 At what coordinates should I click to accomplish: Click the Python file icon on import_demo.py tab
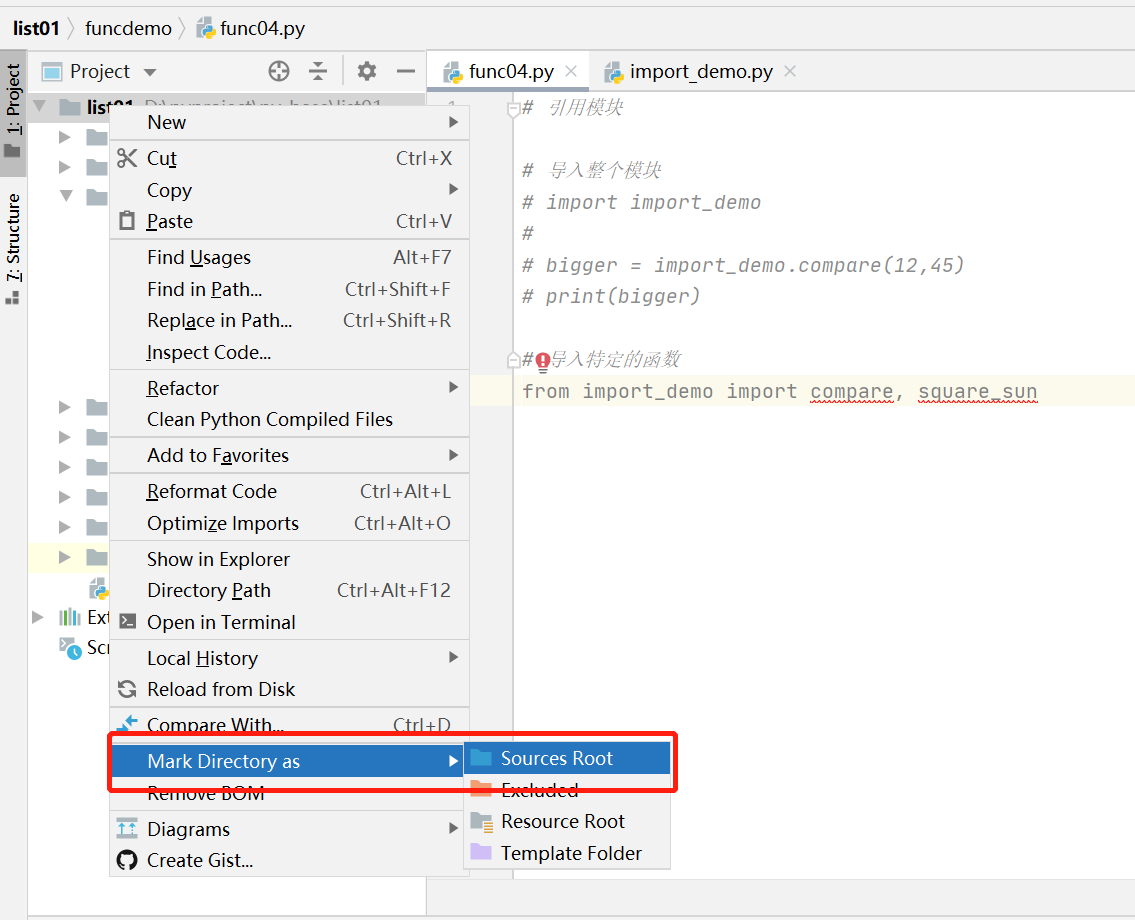click(614, 72)
